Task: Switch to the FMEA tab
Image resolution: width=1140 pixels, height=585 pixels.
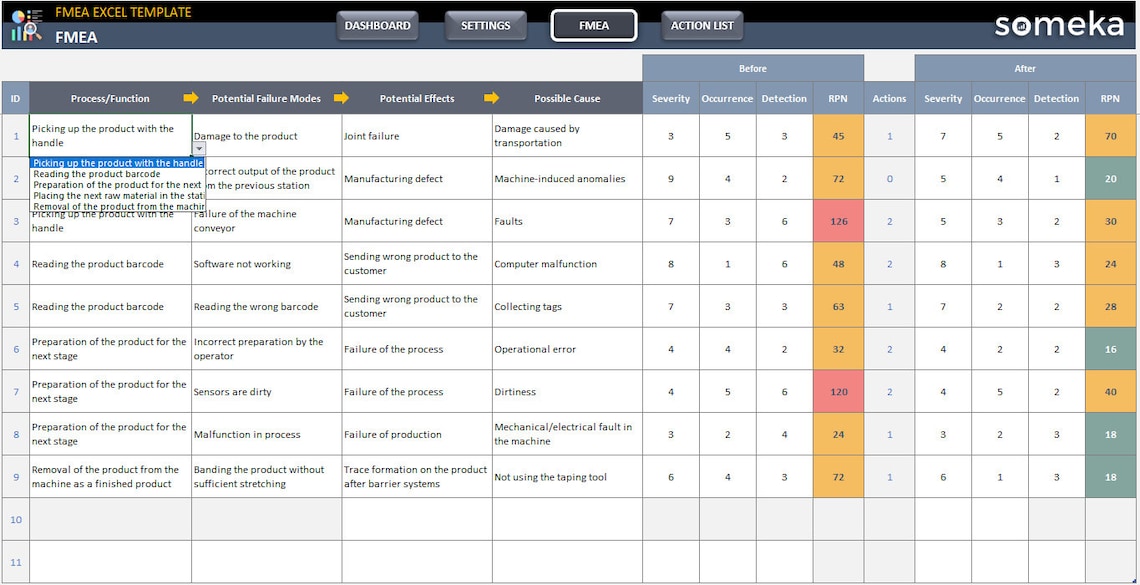Action: [x=594, y=26]
